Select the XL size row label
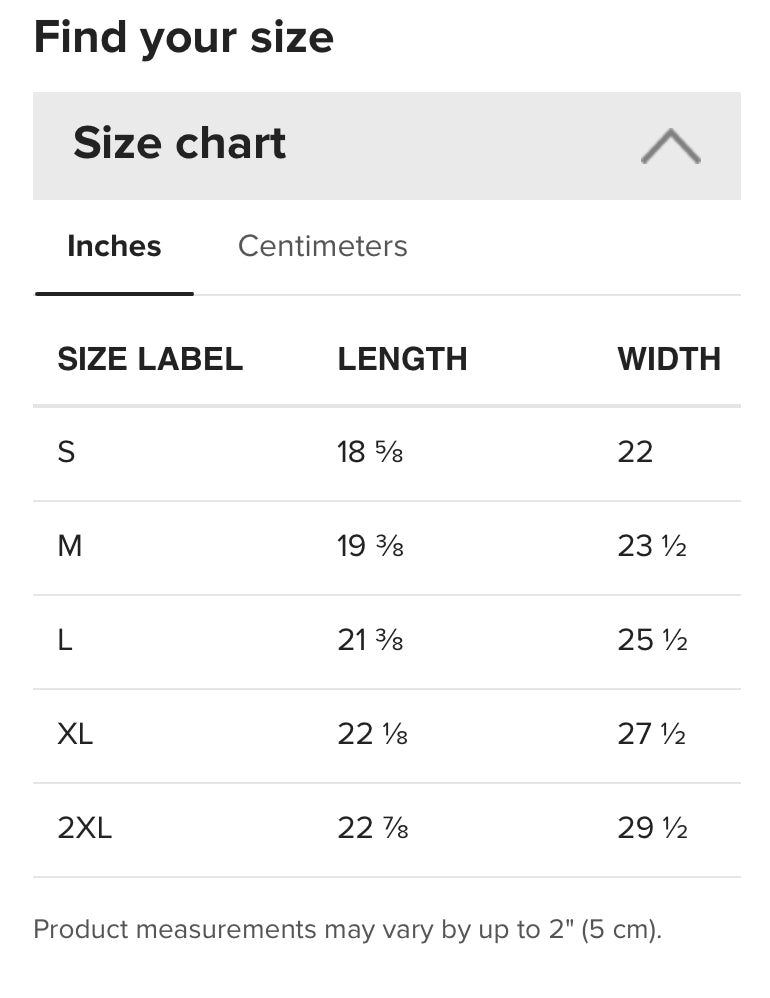This screenshot has width=770, height=998. coord(75,734)
